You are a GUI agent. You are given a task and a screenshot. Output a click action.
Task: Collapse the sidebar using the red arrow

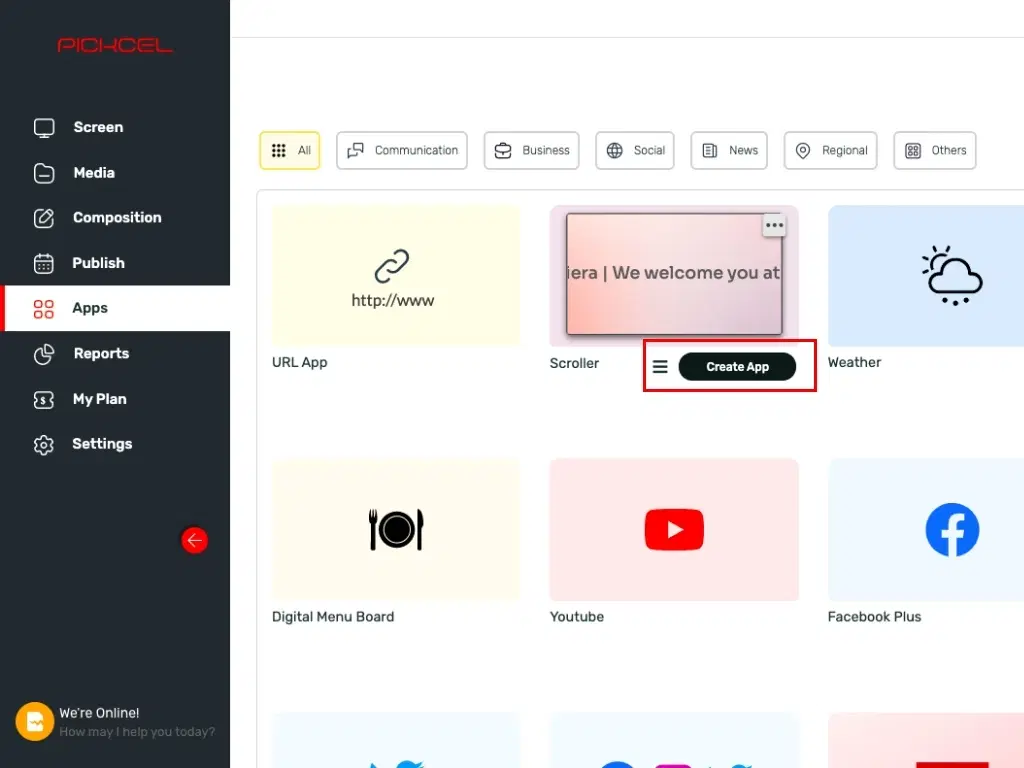click(x=194, y=539)
